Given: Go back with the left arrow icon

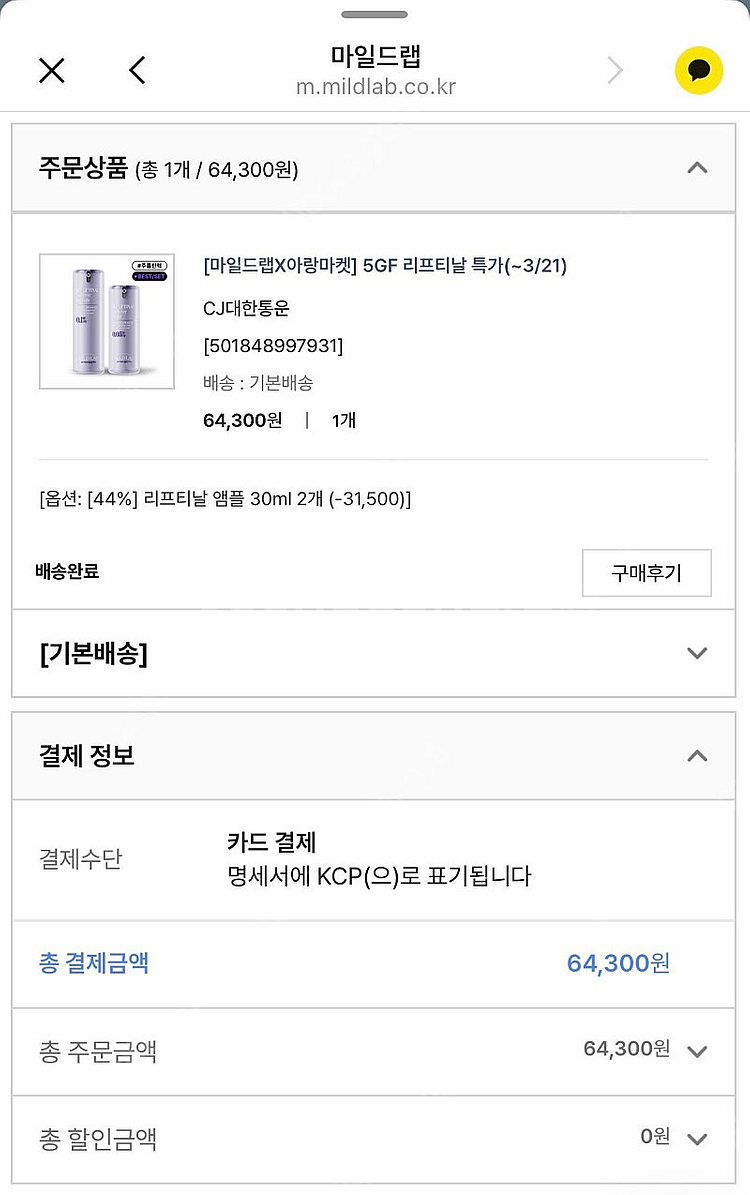Looking at the screenshot, I should [137, 70].
